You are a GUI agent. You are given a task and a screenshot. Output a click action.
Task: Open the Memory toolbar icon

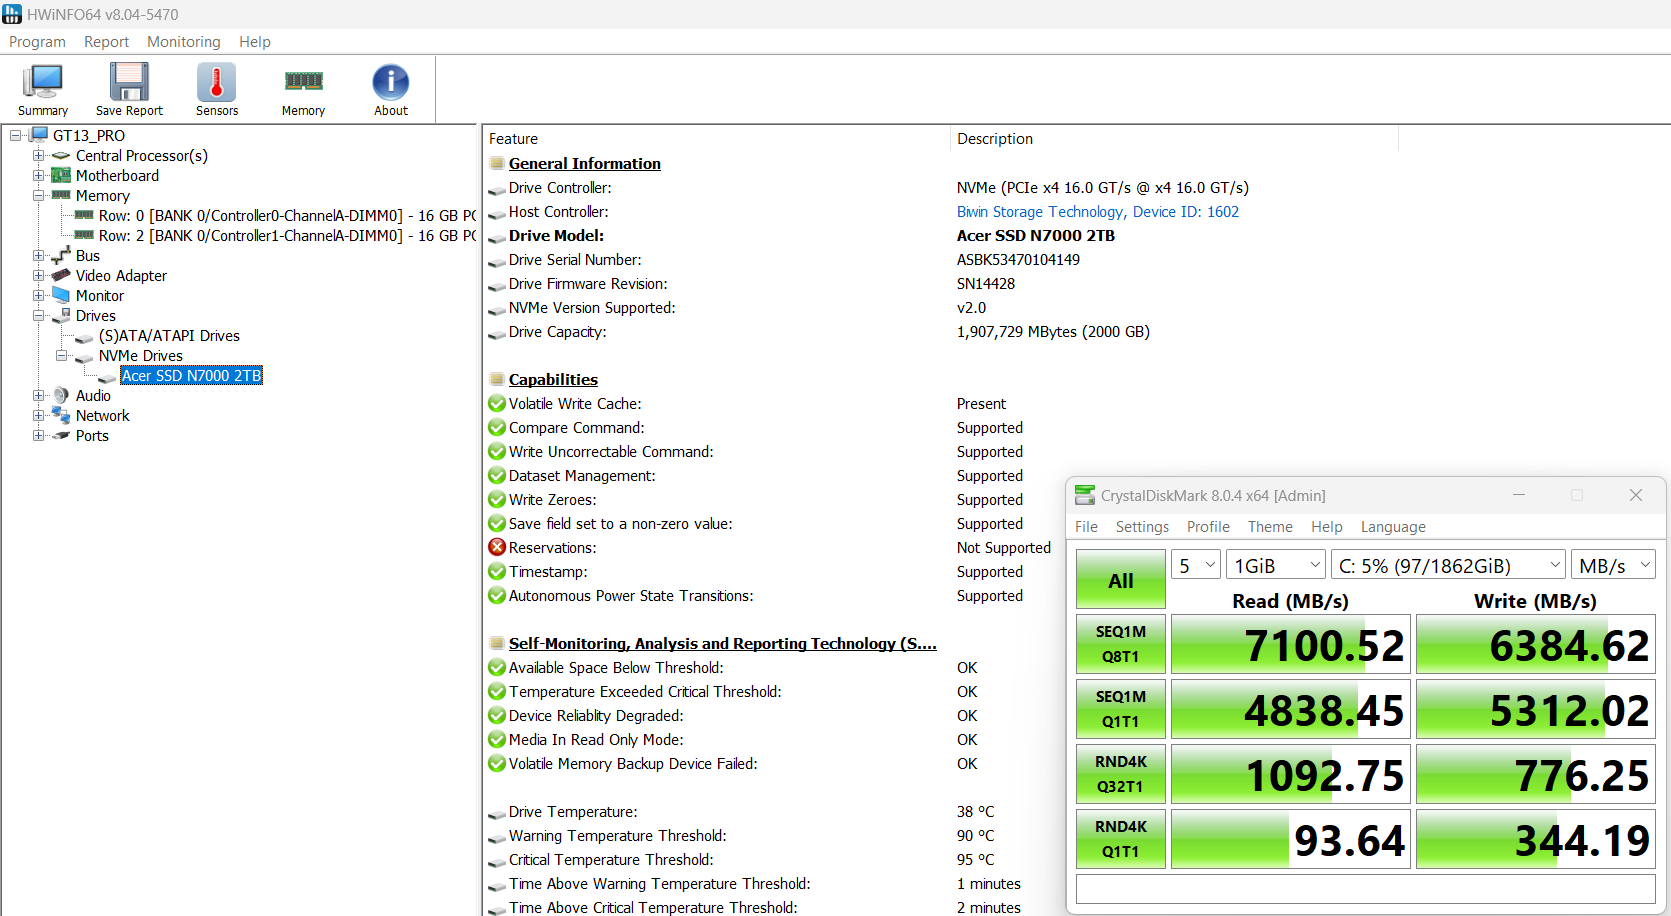[304, 81]
